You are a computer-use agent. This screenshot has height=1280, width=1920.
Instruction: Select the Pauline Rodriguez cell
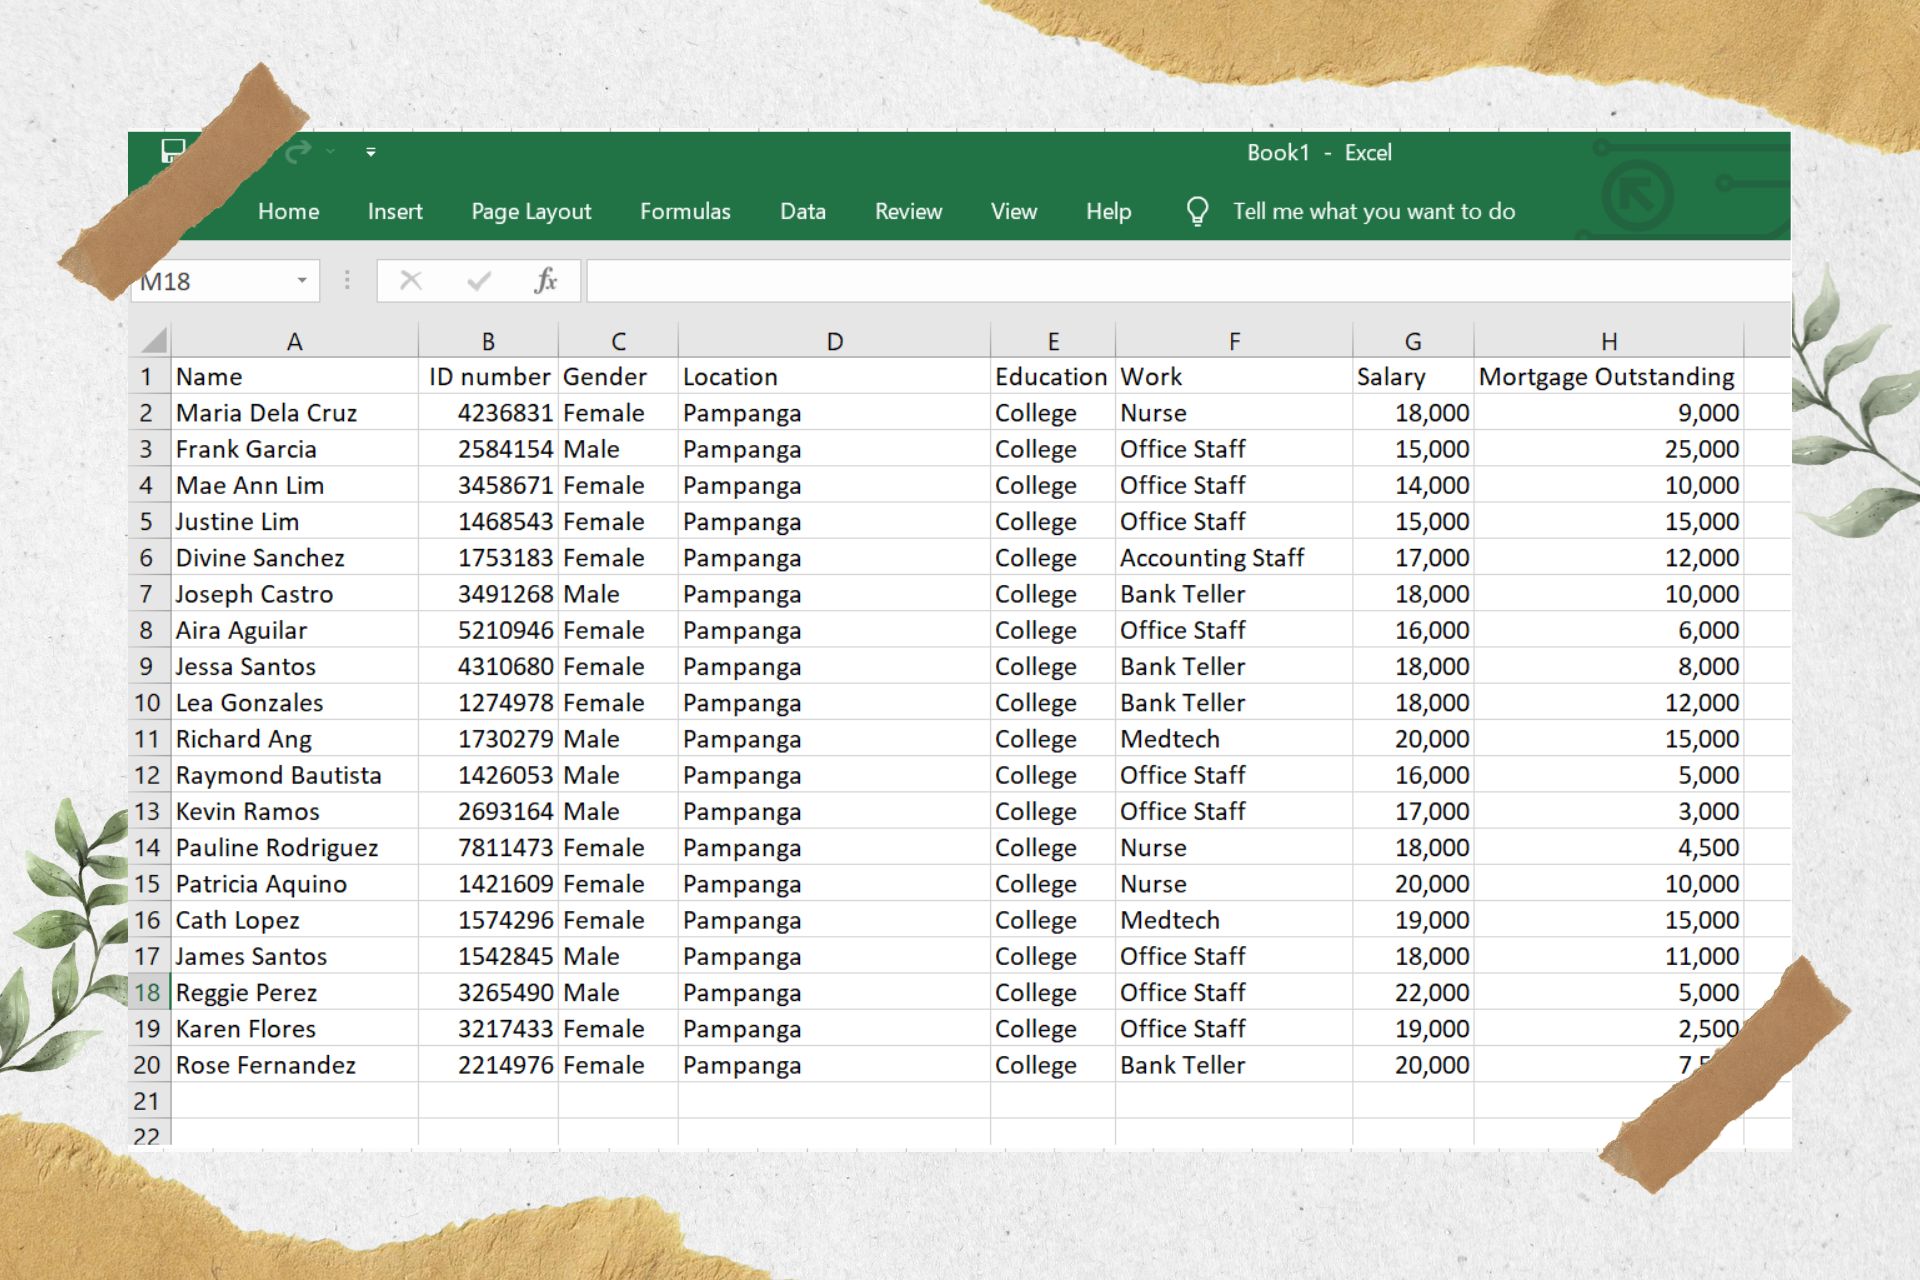click(x=294, y=847)
